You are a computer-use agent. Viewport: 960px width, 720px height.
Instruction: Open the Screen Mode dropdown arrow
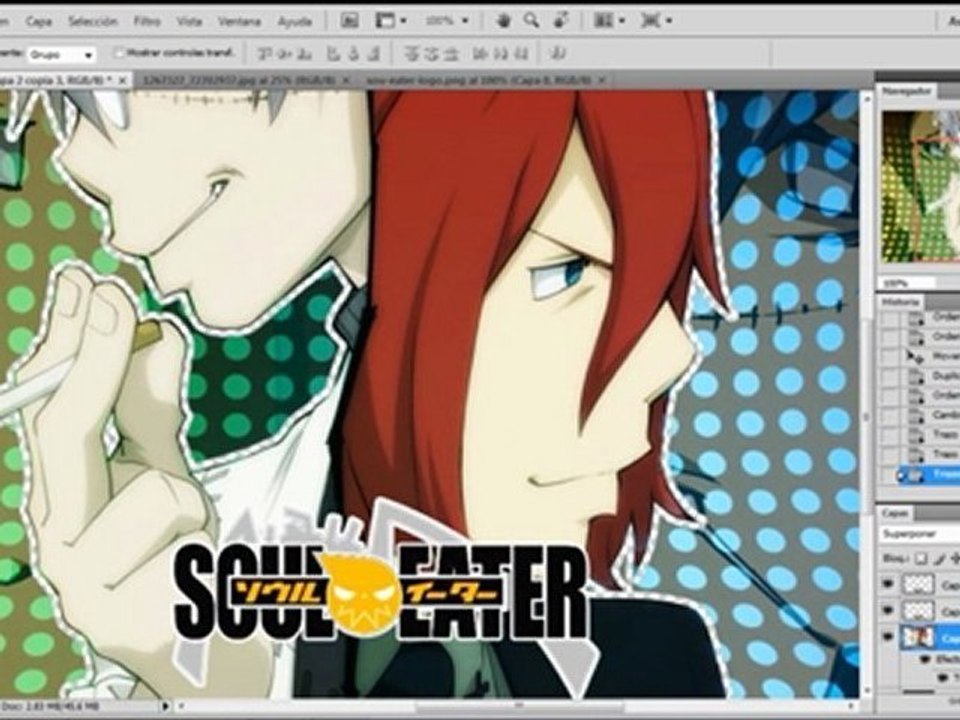(x=669, y=21)
